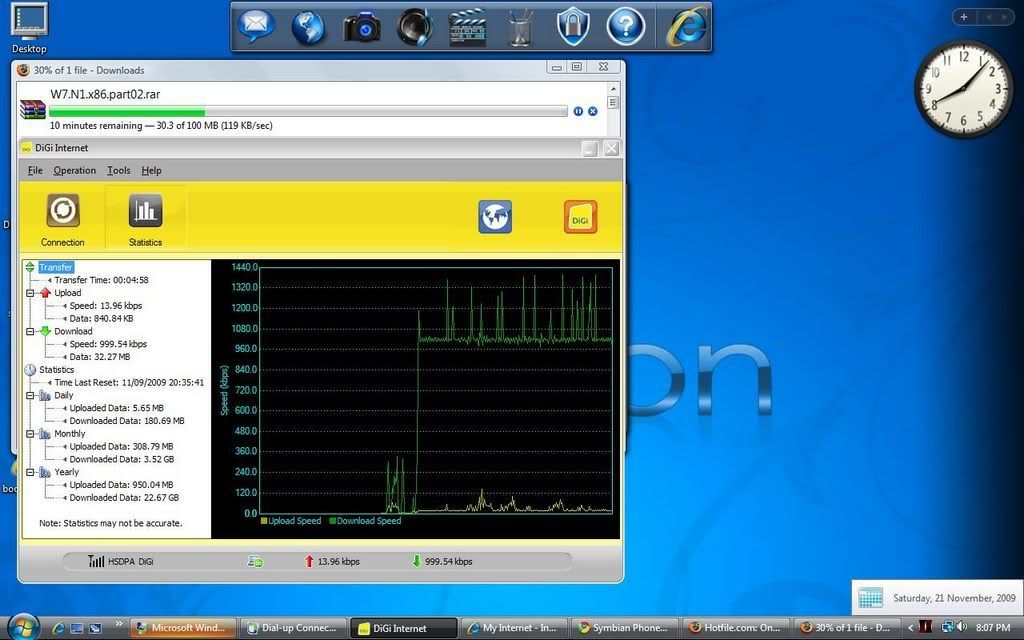Select the Transfer tree item

point(56,267)
